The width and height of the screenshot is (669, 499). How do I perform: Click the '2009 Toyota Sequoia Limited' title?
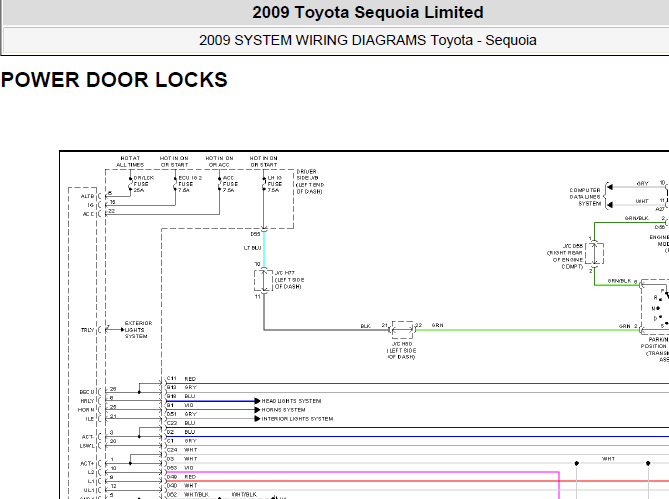(x=368, y=12)
